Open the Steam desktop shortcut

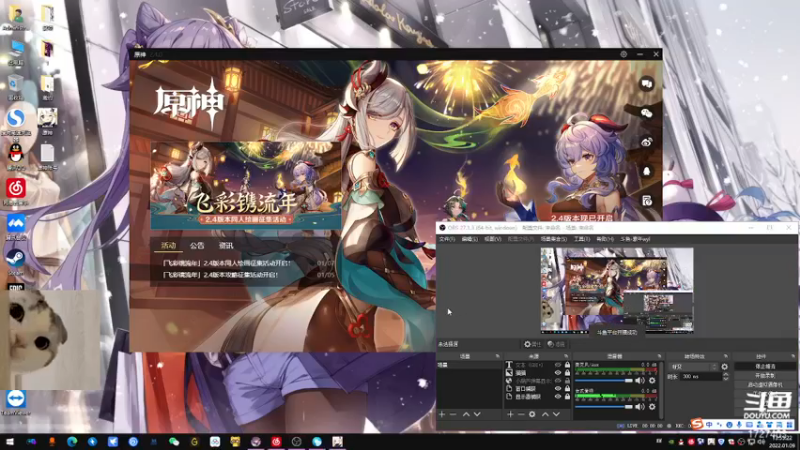click(x=15, y=260)
